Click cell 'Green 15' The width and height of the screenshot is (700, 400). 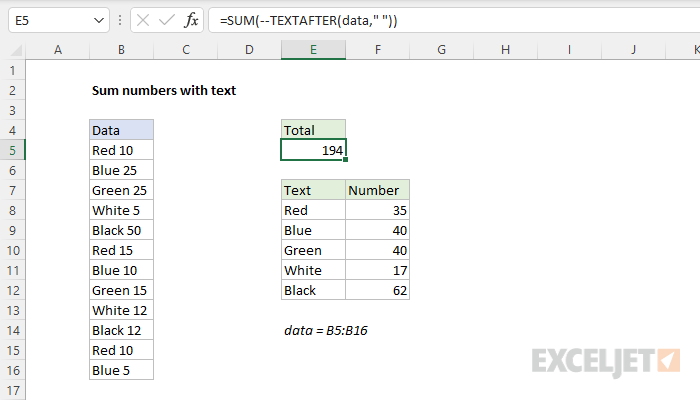pyautogui.click(x=121, y=291)
